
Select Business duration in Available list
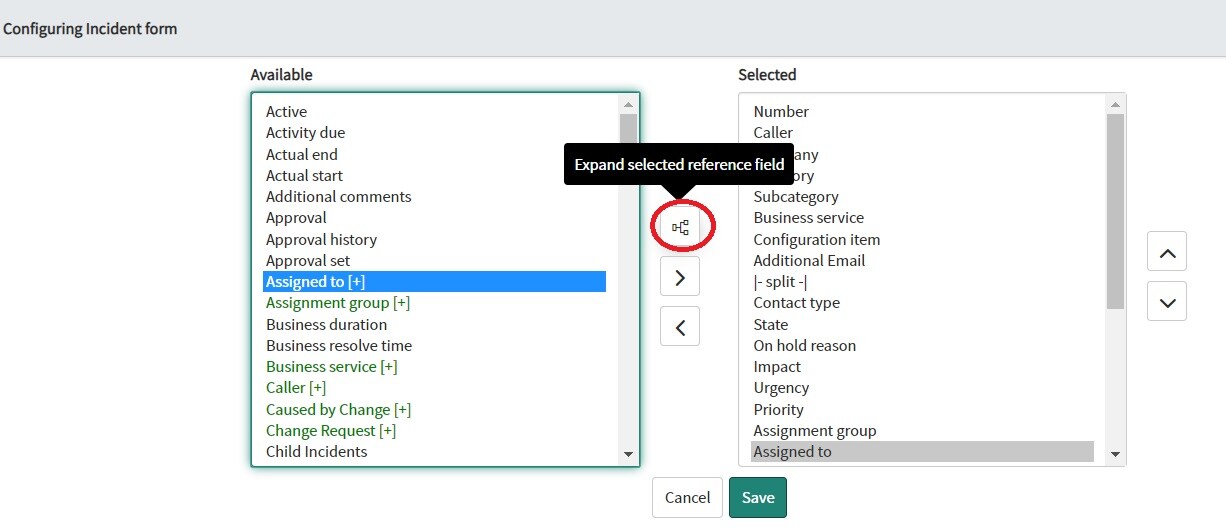[434, 325]
